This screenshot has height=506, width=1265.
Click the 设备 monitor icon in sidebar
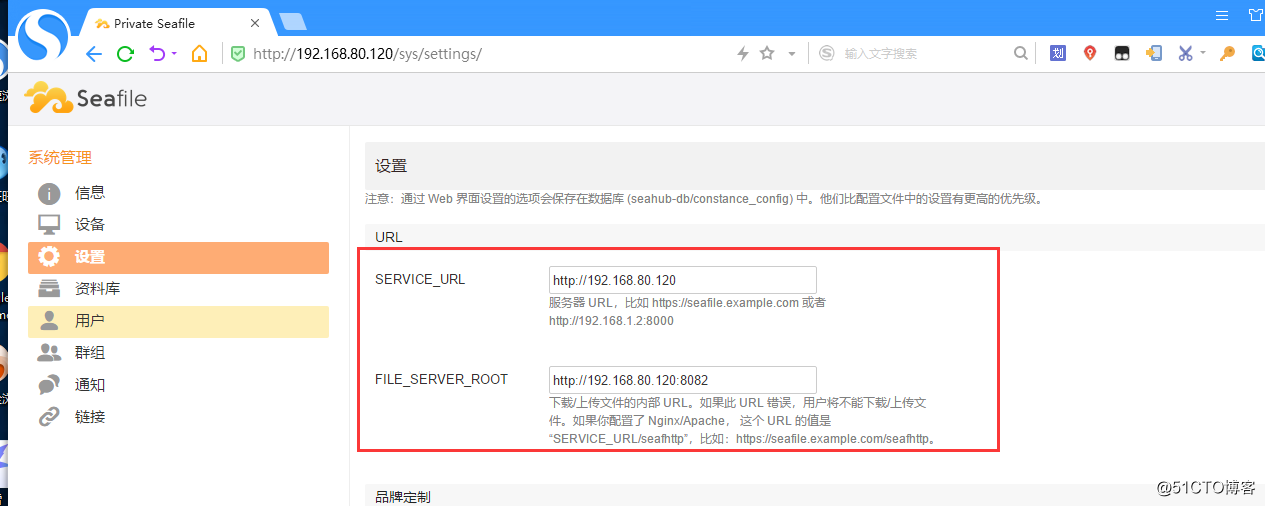pos(49,225)
